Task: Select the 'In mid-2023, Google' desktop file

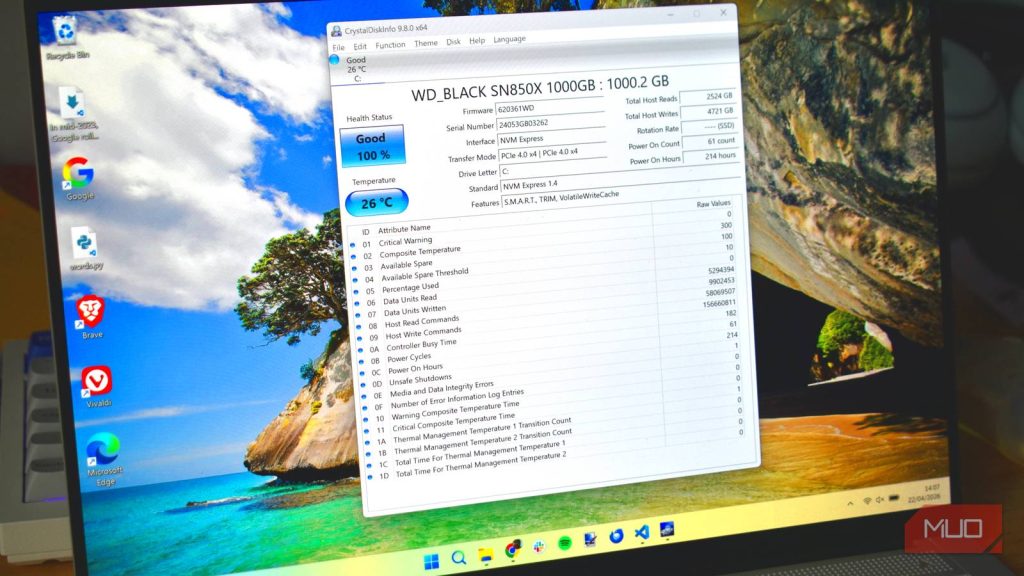Action: pos(73,115)
